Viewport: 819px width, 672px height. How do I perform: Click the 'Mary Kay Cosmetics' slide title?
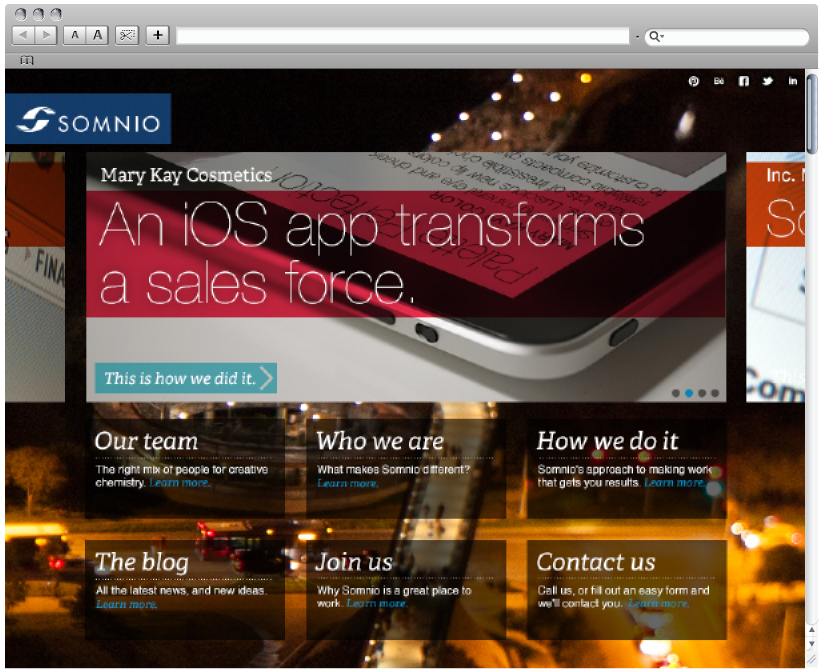point(186,175)
